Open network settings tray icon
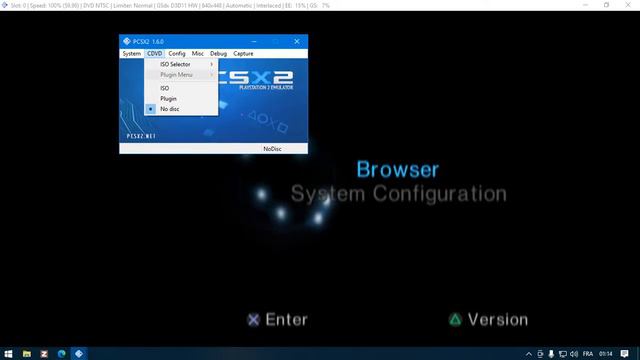The width and height of the screenshot is (640, 360). coord(562,354)
